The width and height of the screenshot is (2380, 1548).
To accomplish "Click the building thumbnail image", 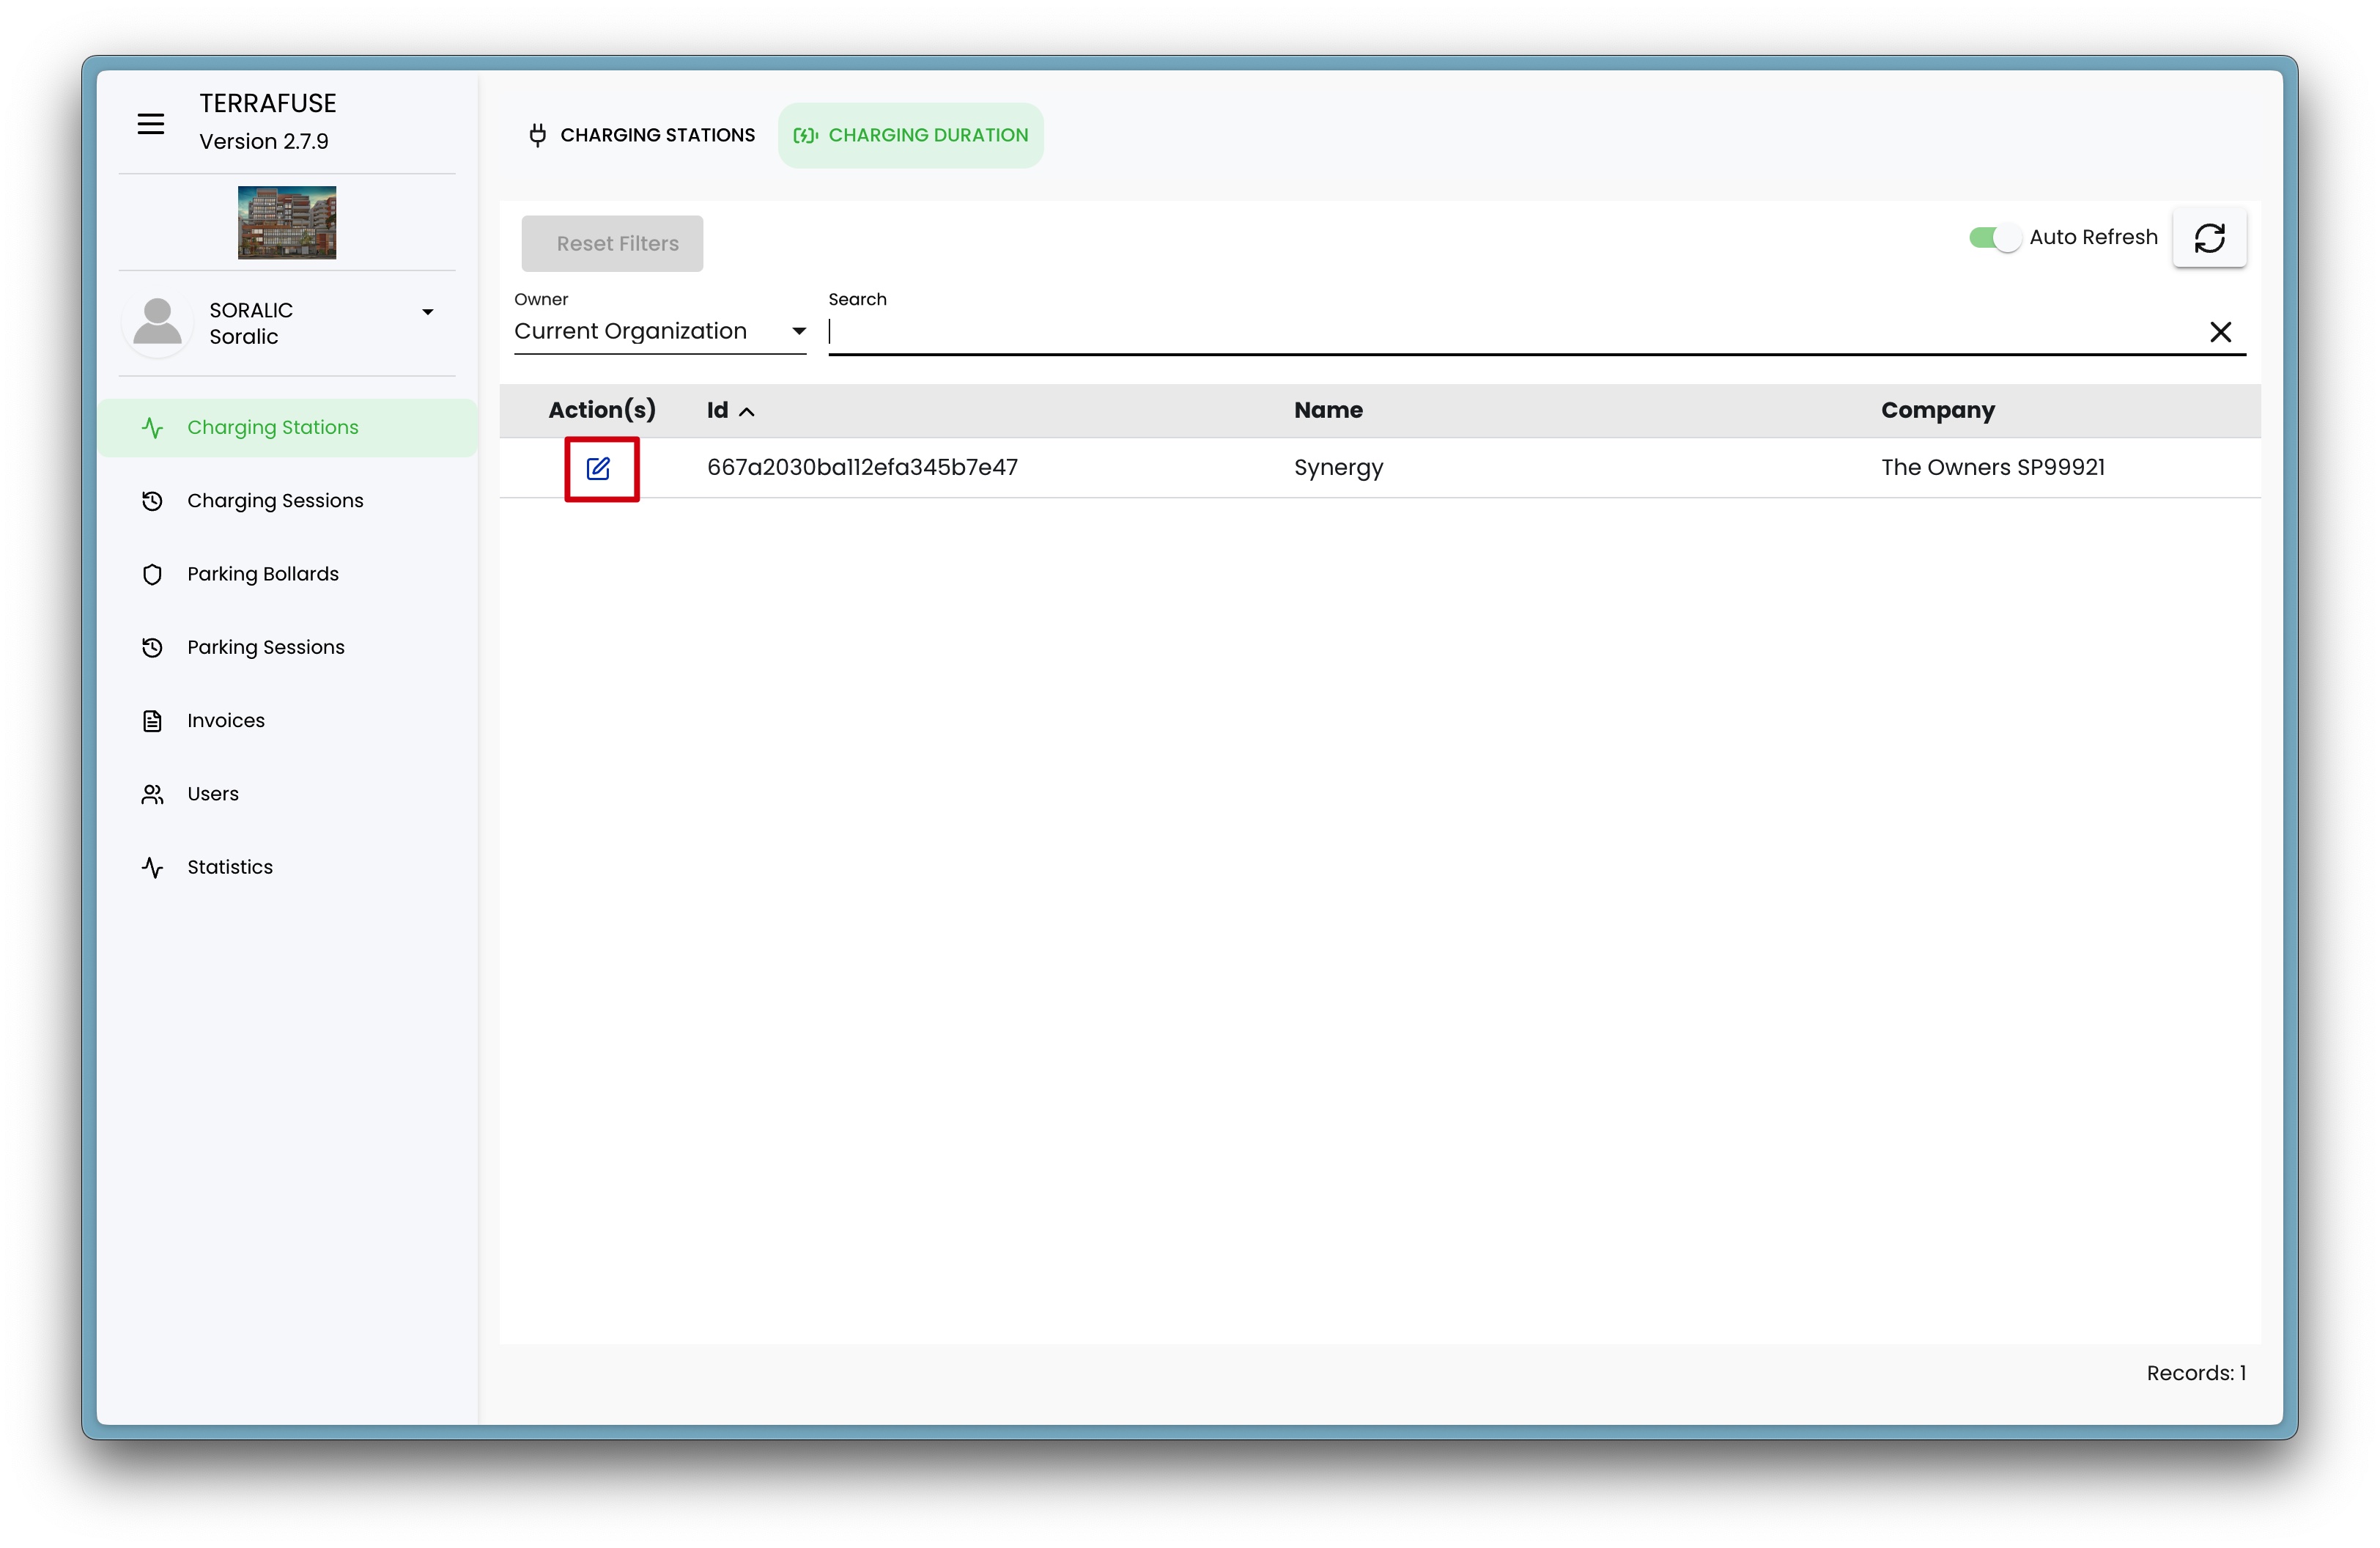I will [x=287, y=222].
